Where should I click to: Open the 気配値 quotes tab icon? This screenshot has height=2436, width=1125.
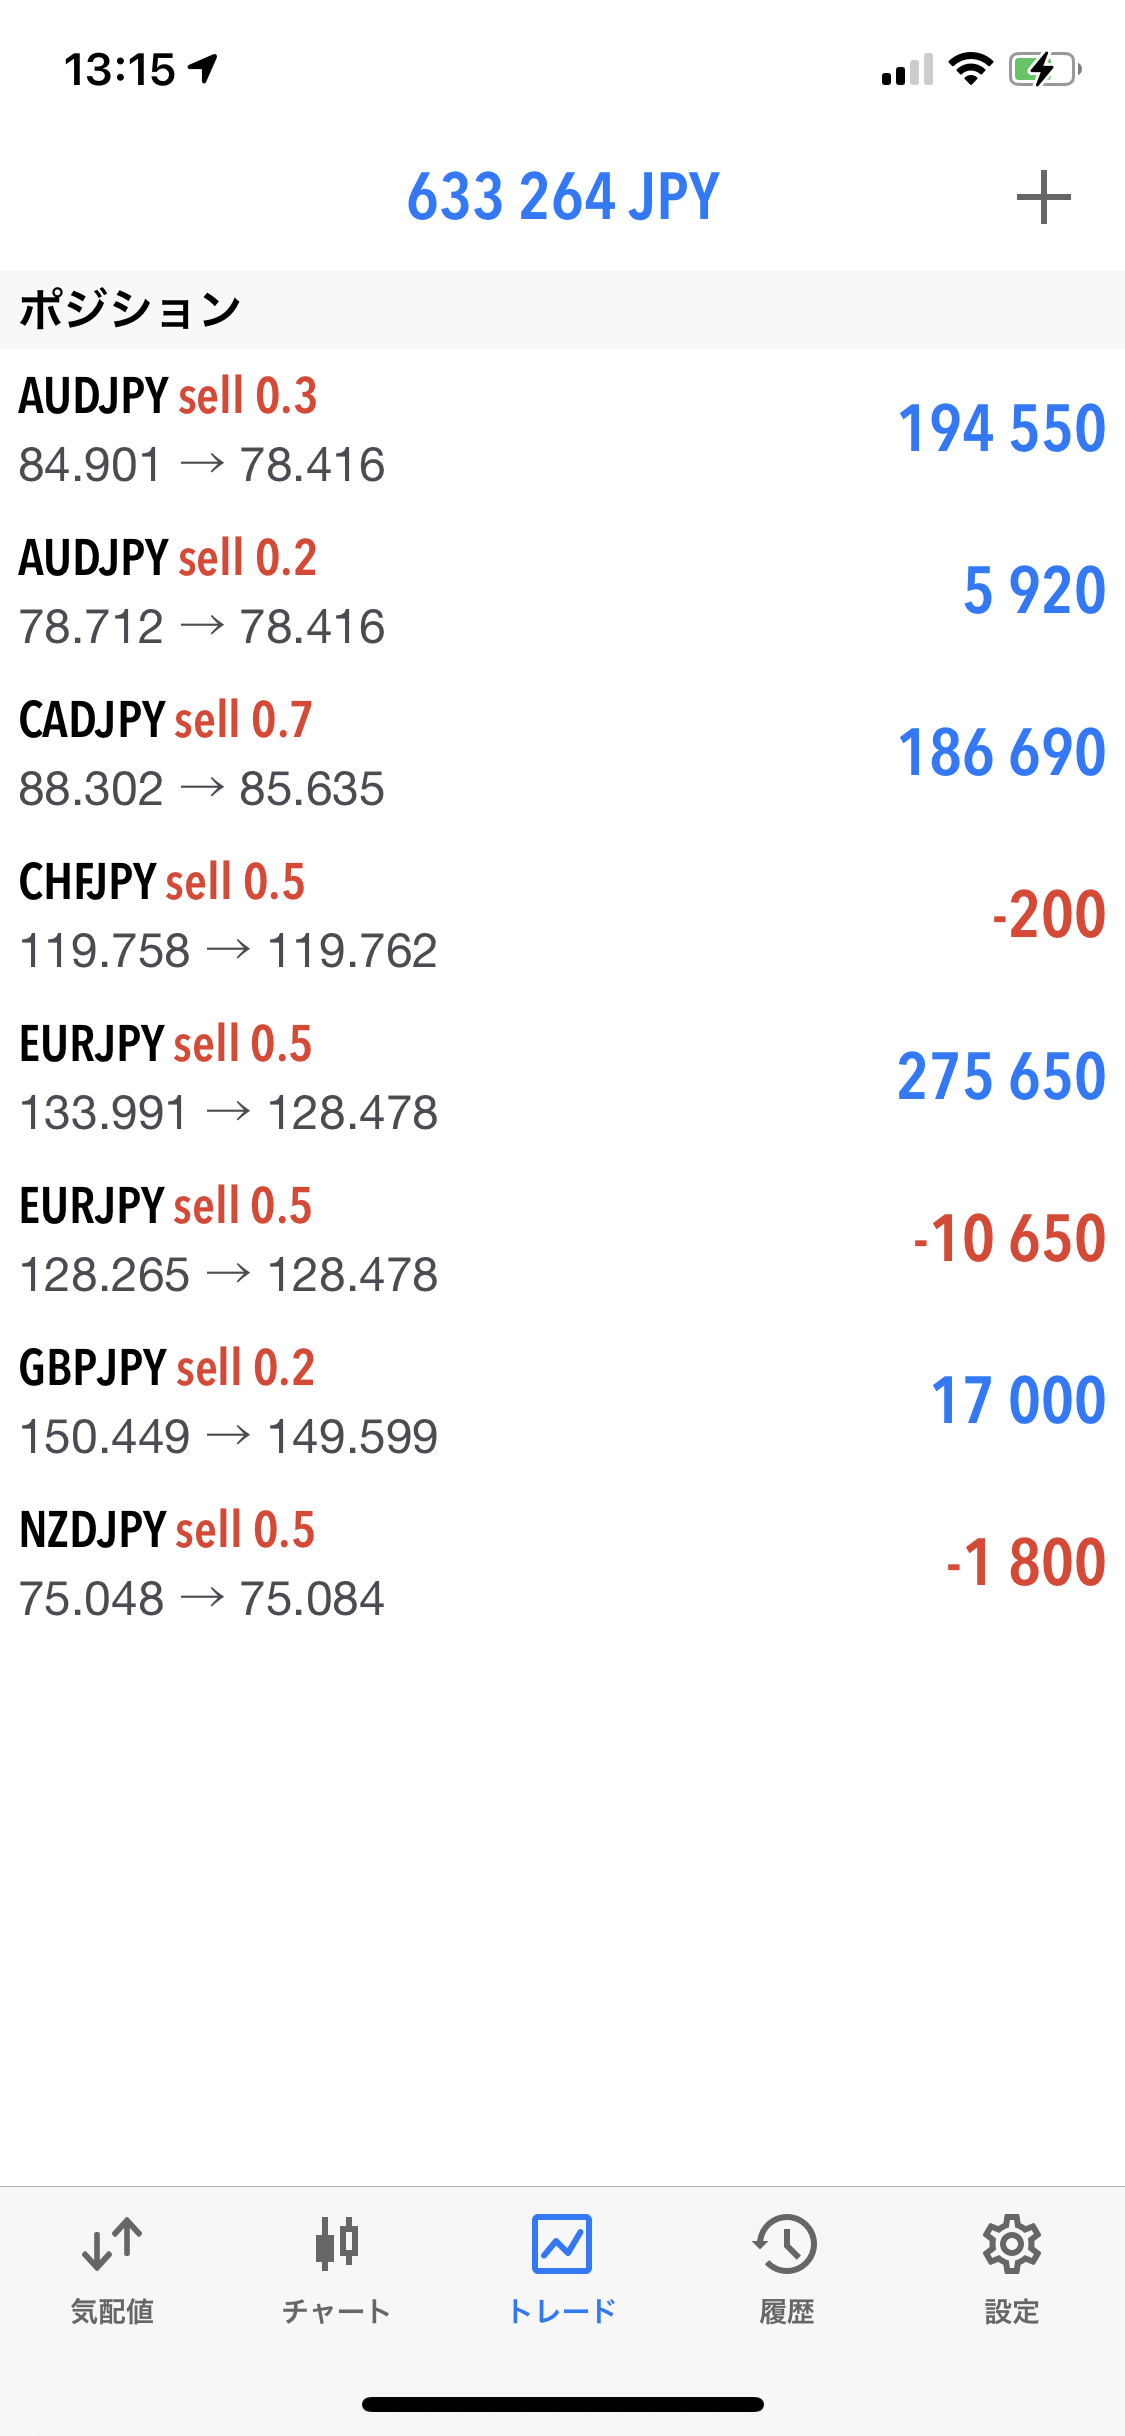pyautogui.click(x=112, y=2244)
